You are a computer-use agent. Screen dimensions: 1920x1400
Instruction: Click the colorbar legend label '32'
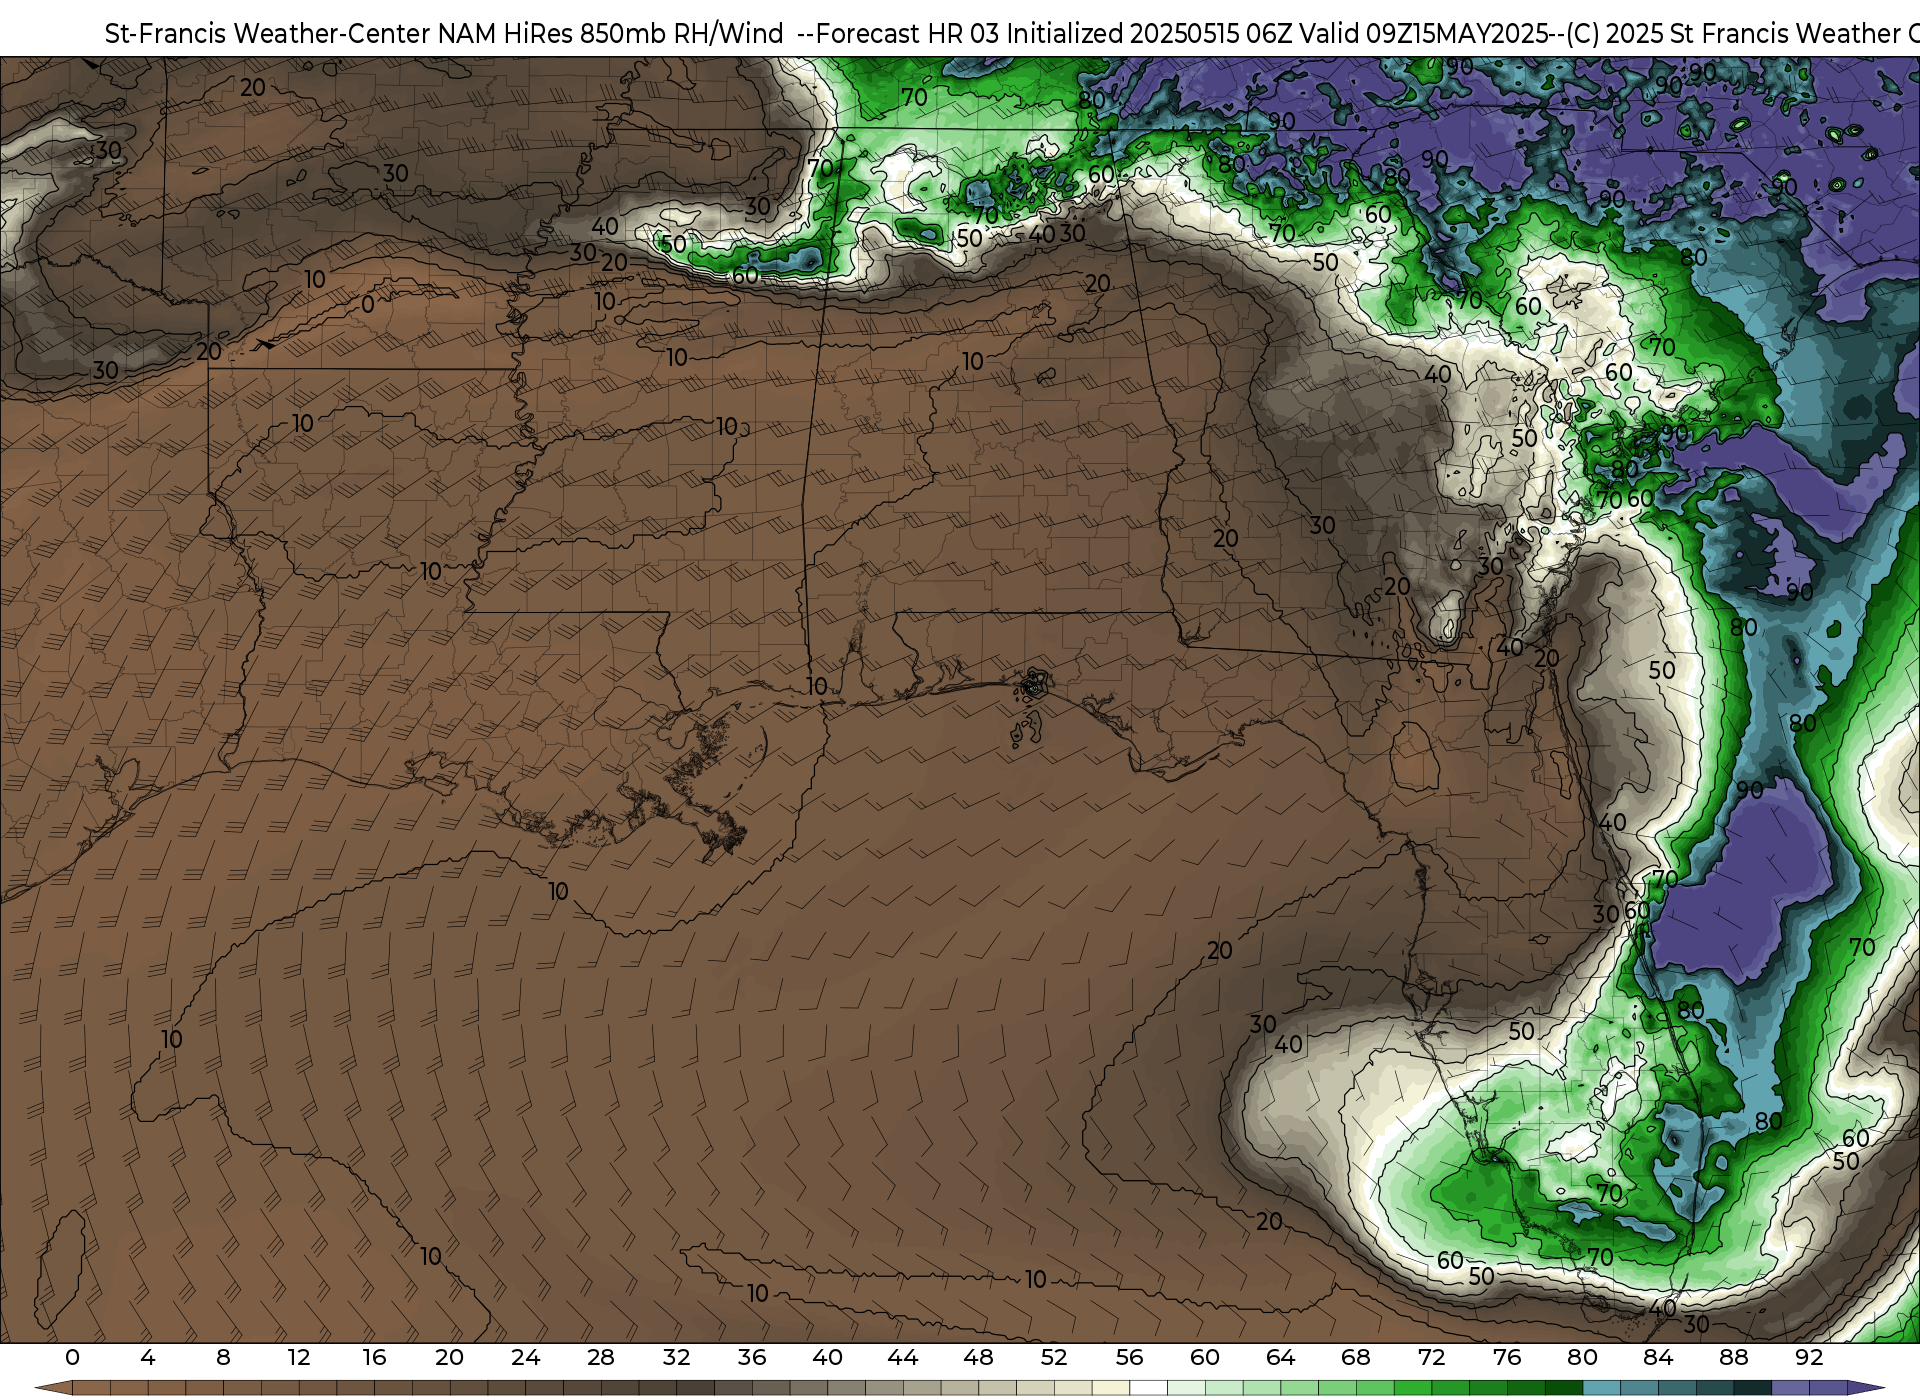[x=676, y=1357]
